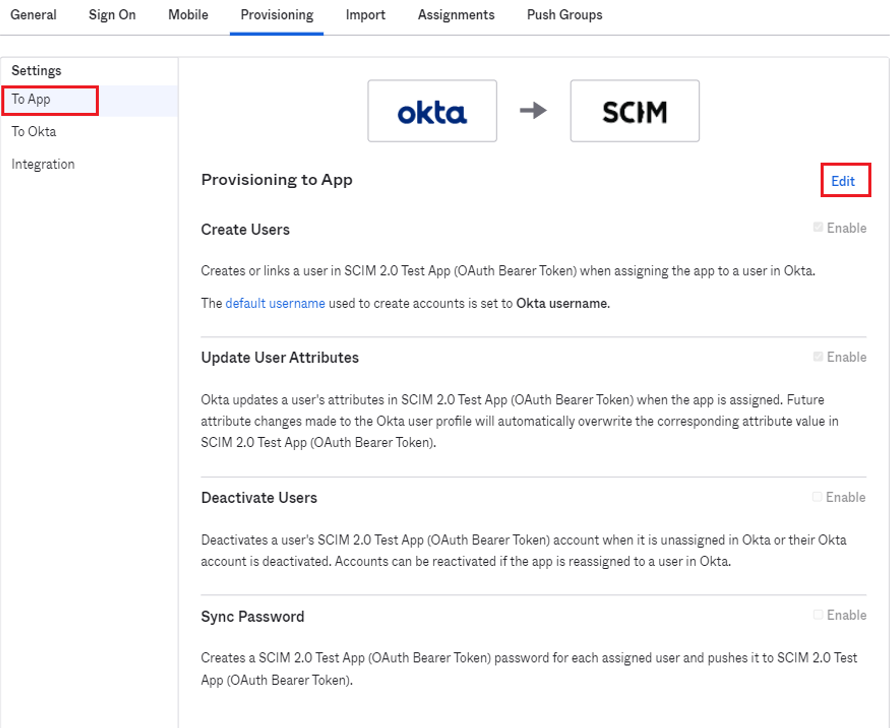
Task: Click the bold Okta username text
Action: click(562, 304)
